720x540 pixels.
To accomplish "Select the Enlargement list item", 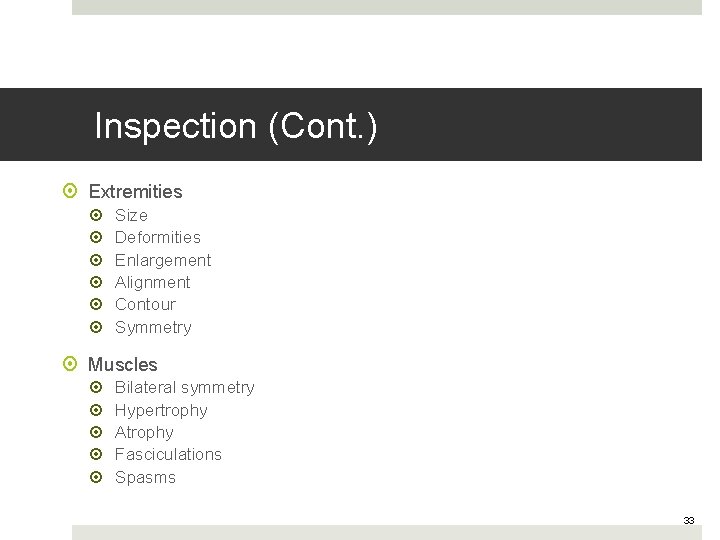I will (163, 260).
